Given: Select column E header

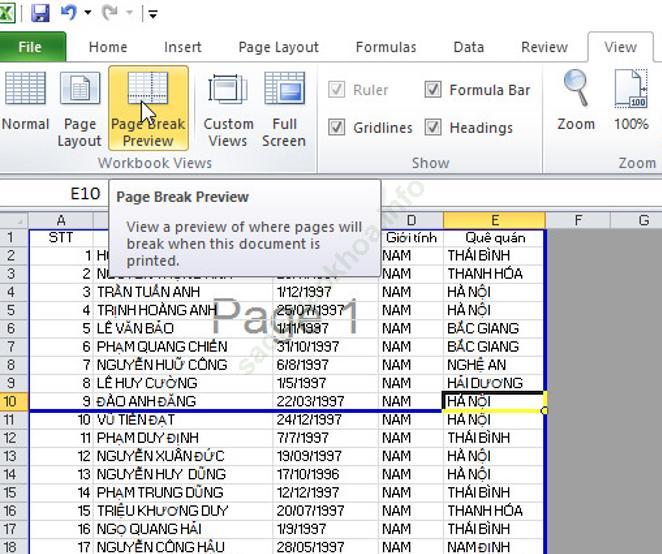Looking at the screenshot, I should coord(494,220).
